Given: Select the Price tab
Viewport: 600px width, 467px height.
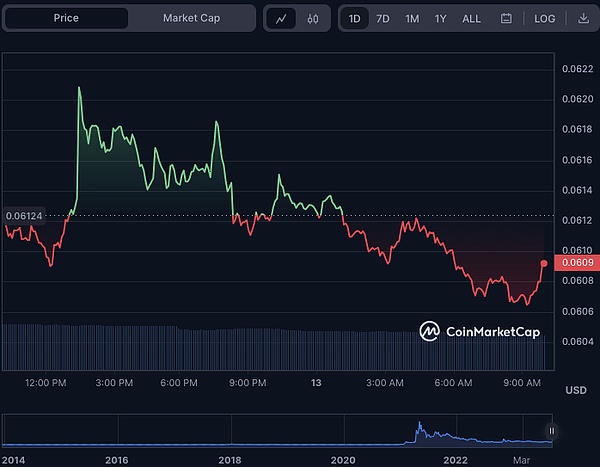Looking at the screenshot, I should [67, 18].
